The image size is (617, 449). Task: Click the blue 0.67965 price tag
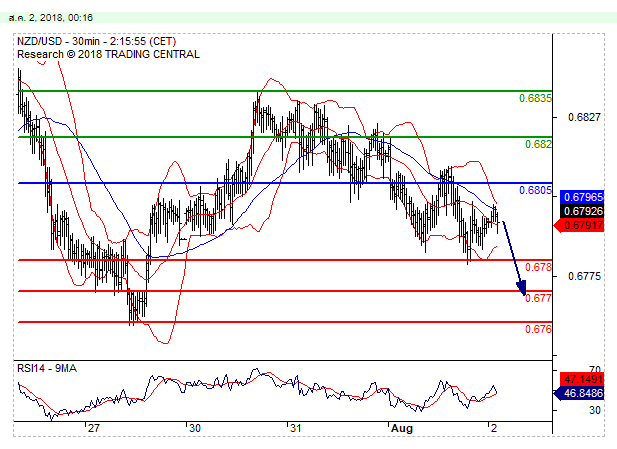point(582,197)
